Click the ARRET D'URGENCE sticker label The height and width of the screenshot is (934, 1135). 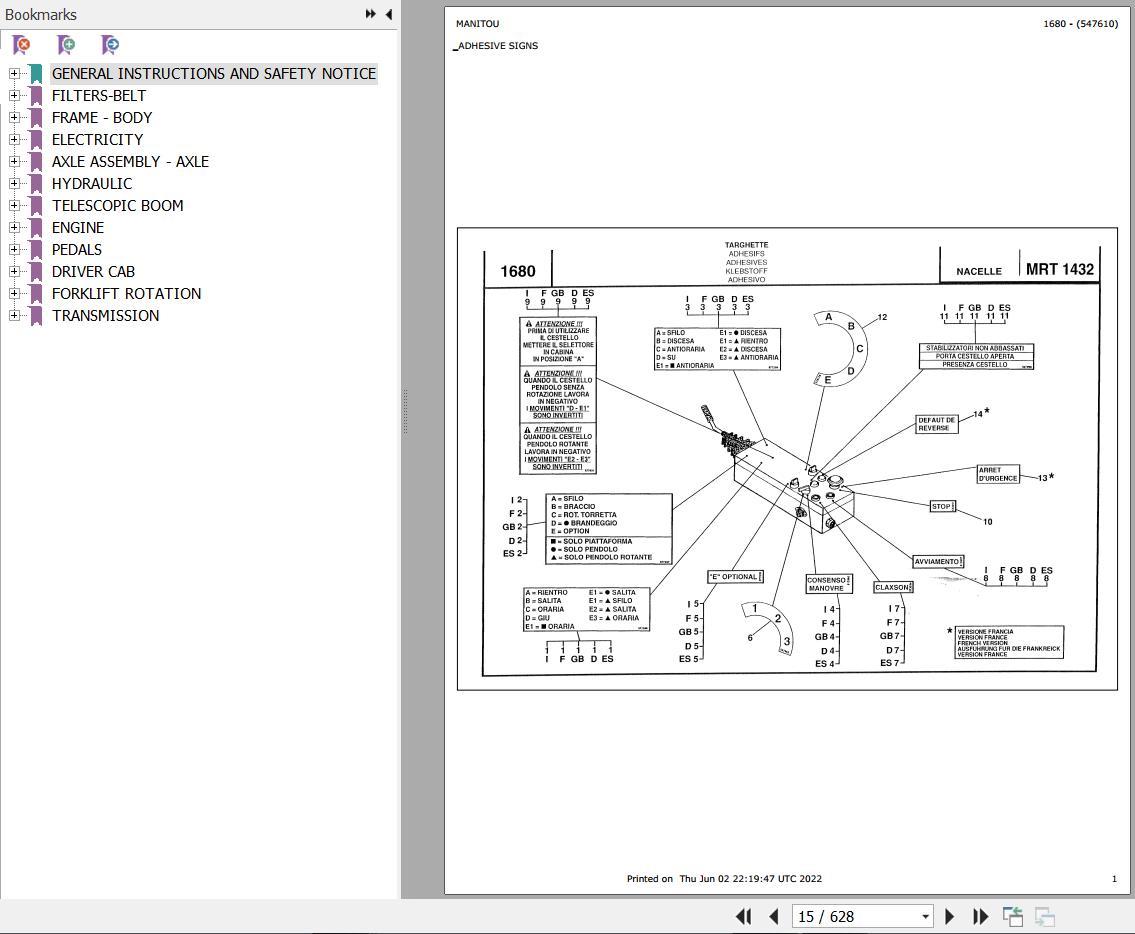(998, 474)
